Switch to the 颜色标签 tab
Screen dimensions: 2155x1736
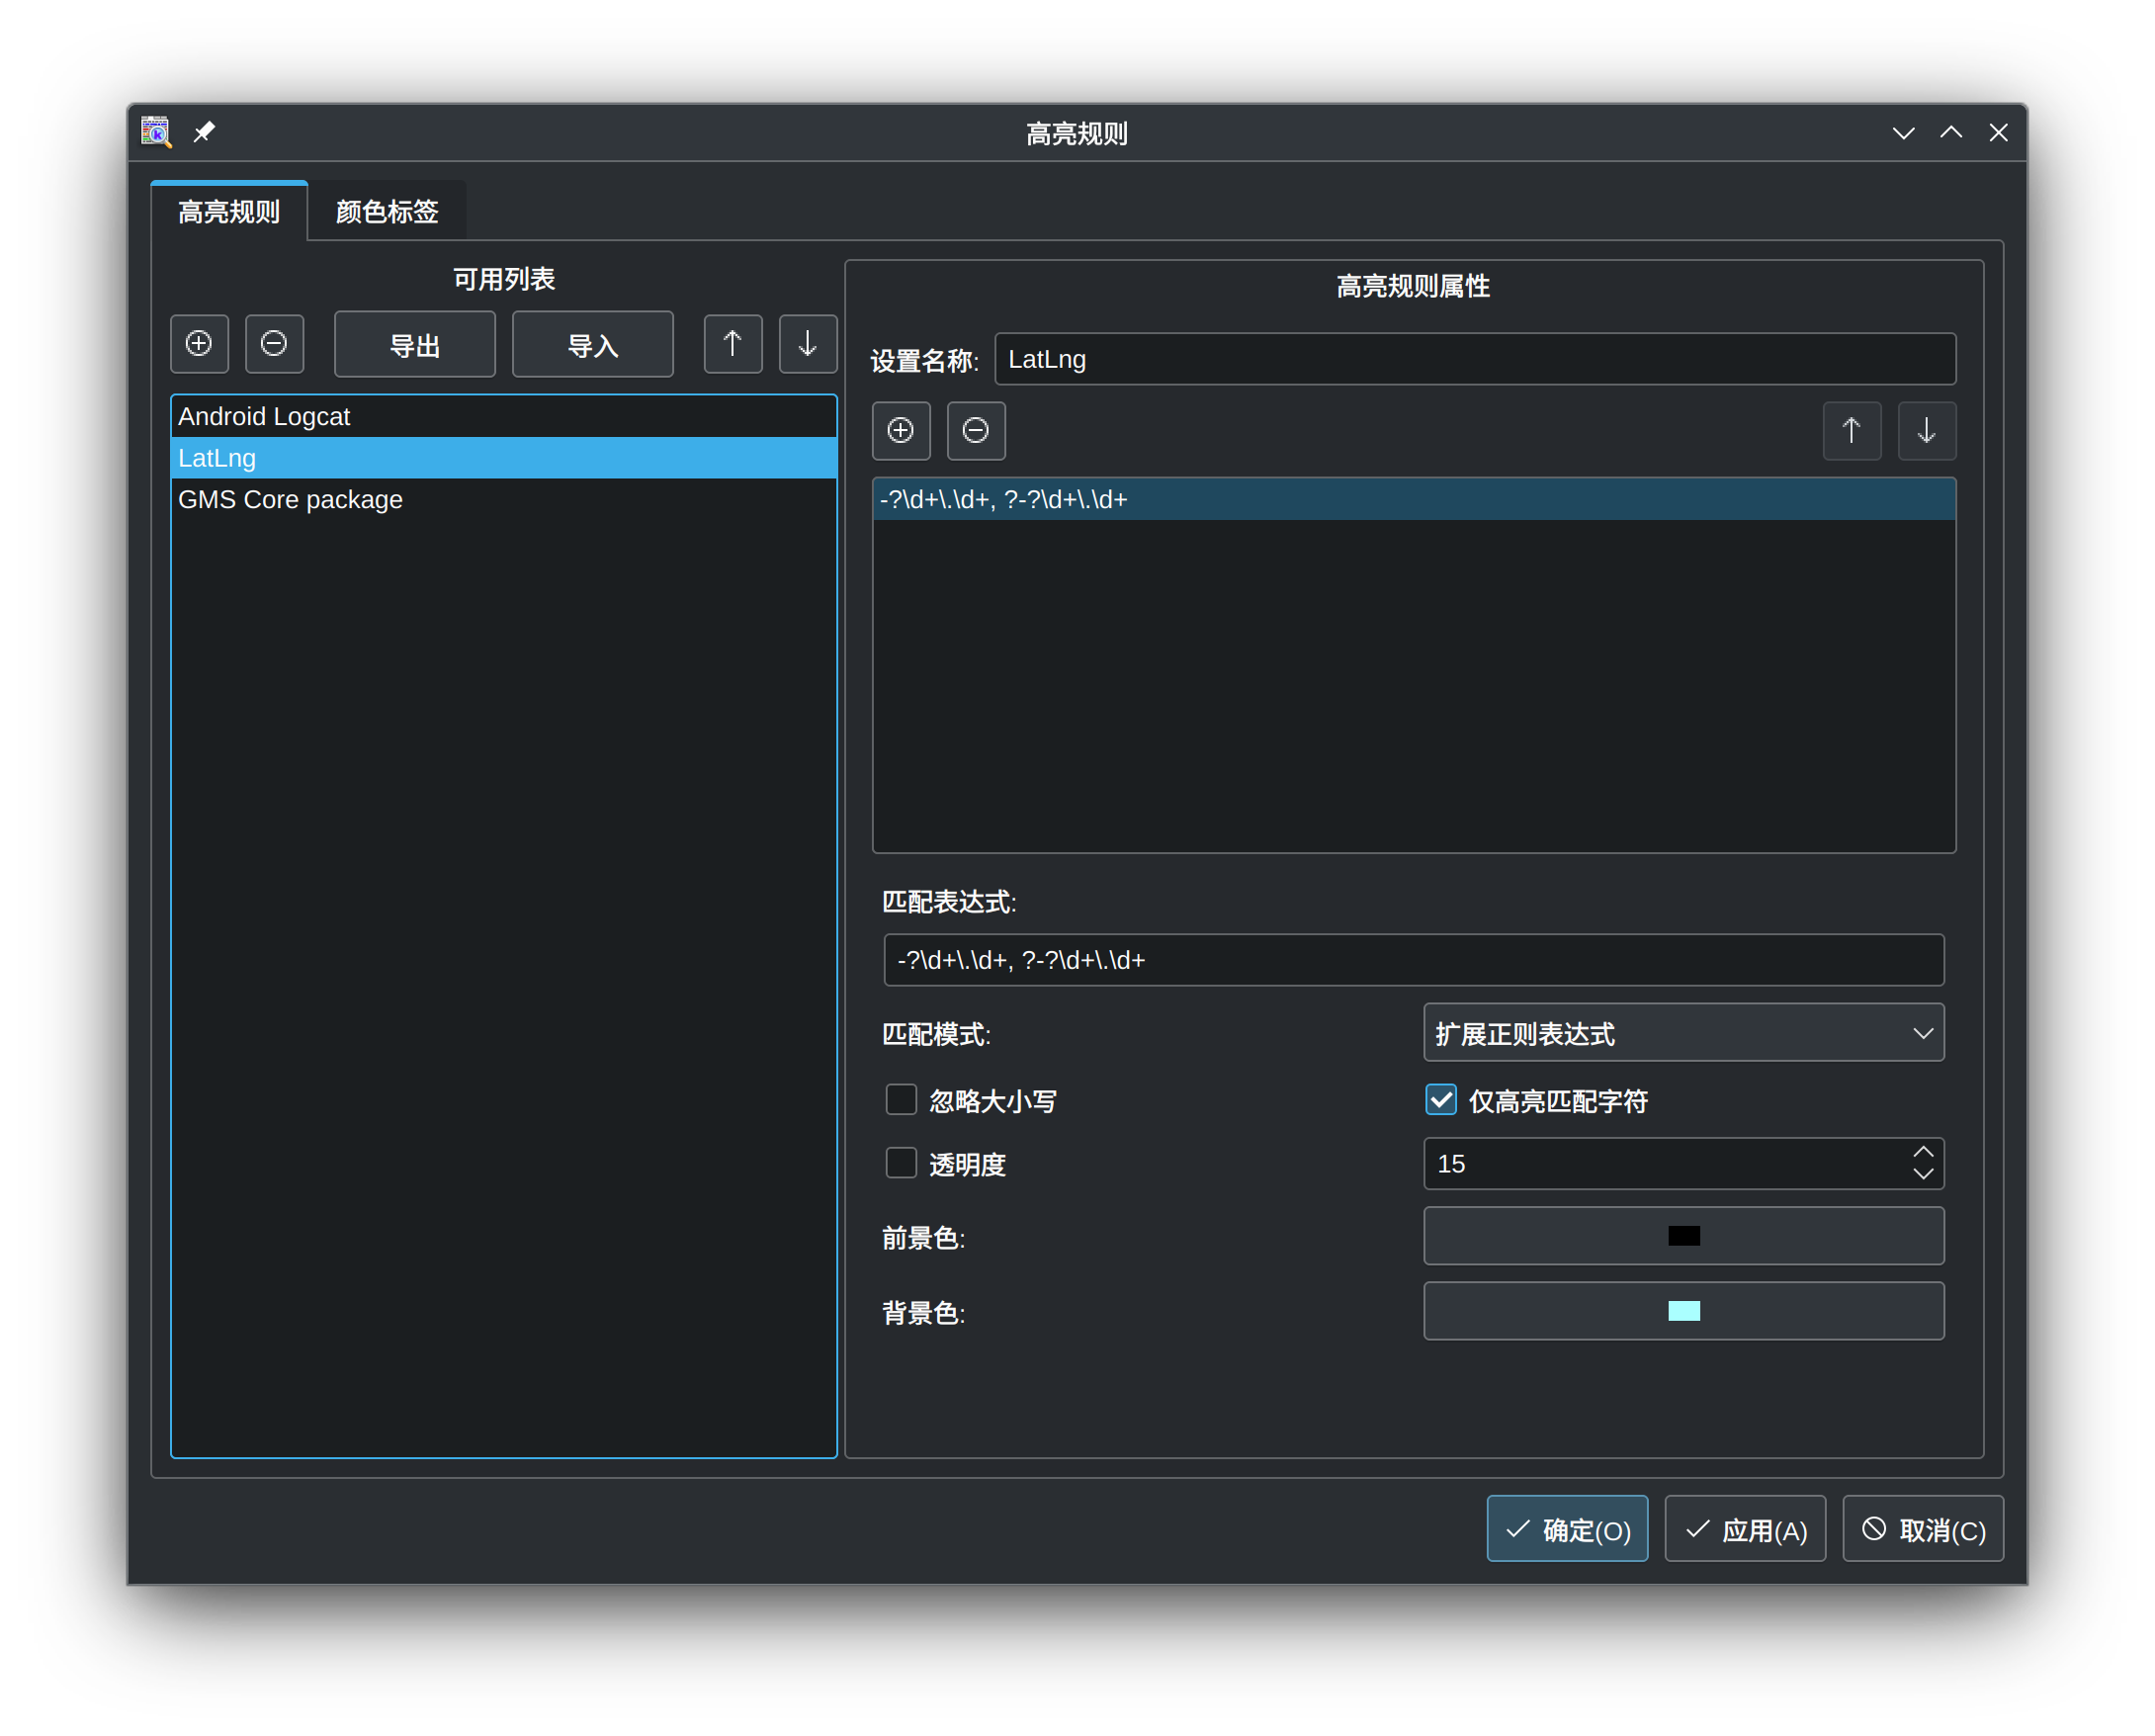pos(387,212)
